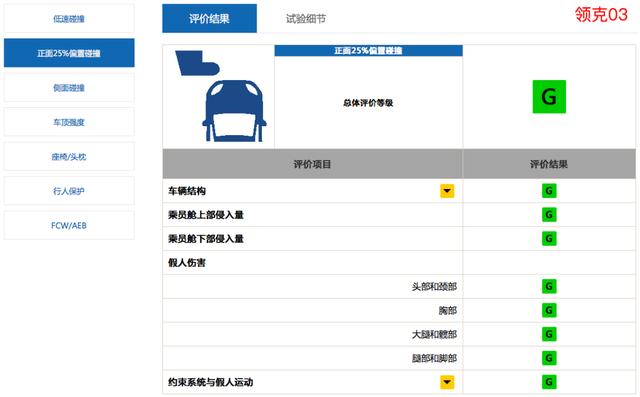Click the G badge for 大腿和髋部
The width and height of the screenshot is (640, 397).
coord(549,334)
